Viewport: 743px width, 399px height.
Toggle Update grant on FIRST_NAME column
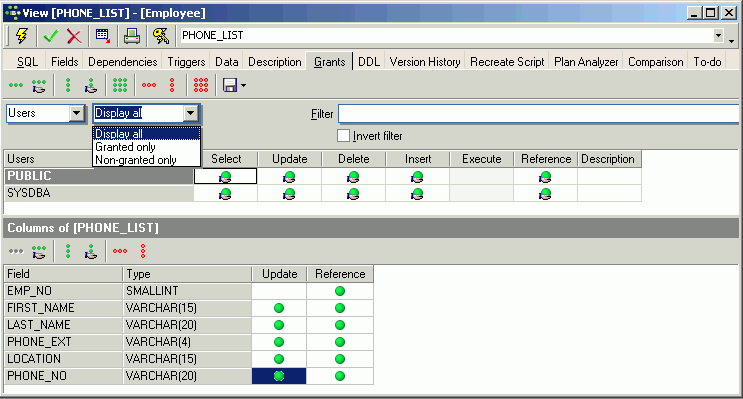pyautogui.click(x=279, y=308)
